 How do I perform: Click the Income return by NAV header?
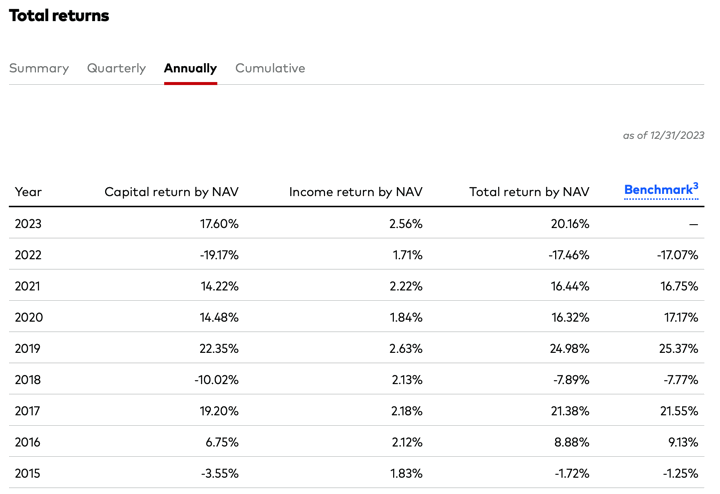(355, 192)
